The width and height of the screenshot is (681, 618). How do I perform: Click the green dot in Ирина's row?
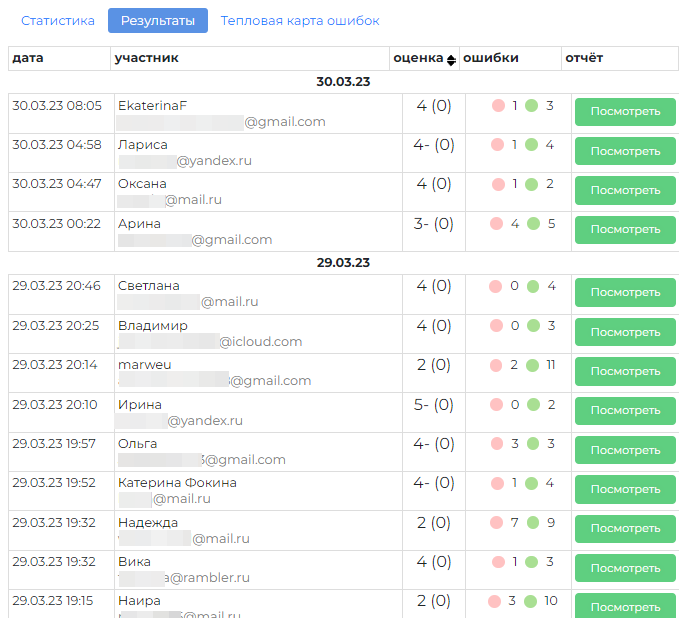tap(532, 405)
